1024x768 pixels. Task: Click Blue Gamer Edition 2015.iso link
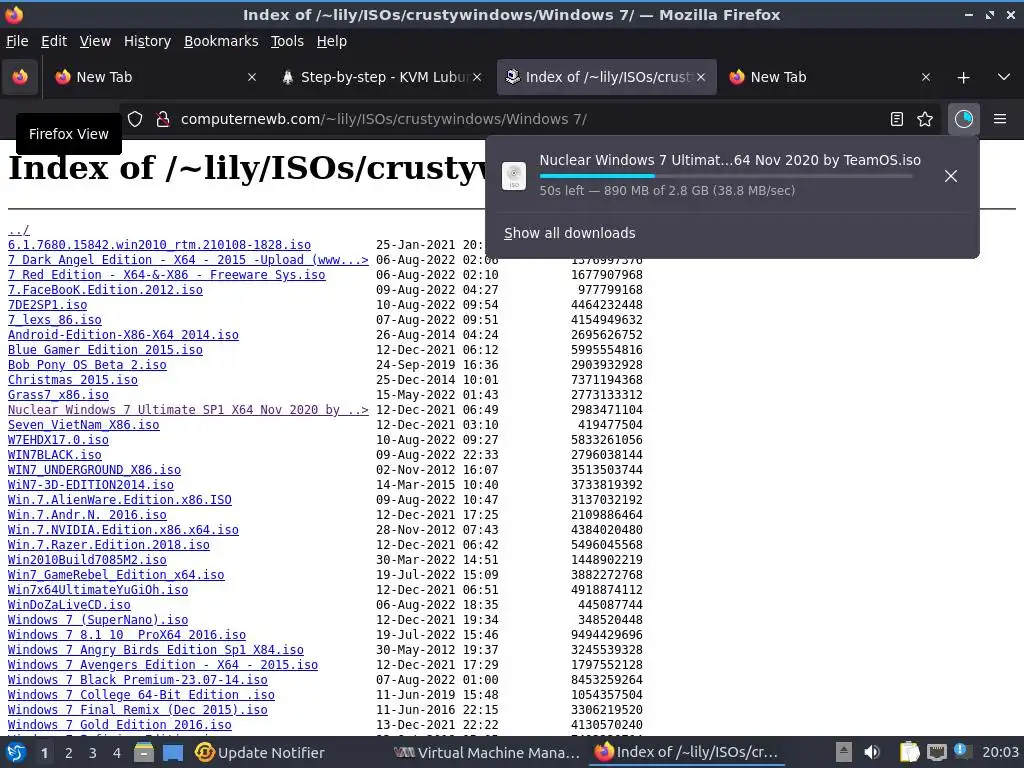(x=105, y=349)
